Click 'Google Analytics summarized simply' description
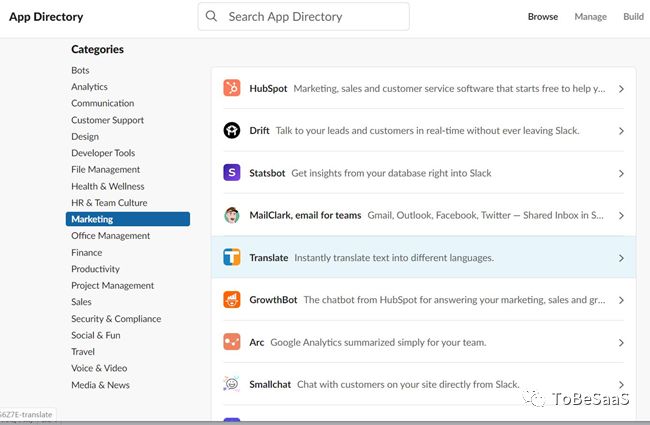The height and width of the screenshot is (425, 650). pos(378,342)
